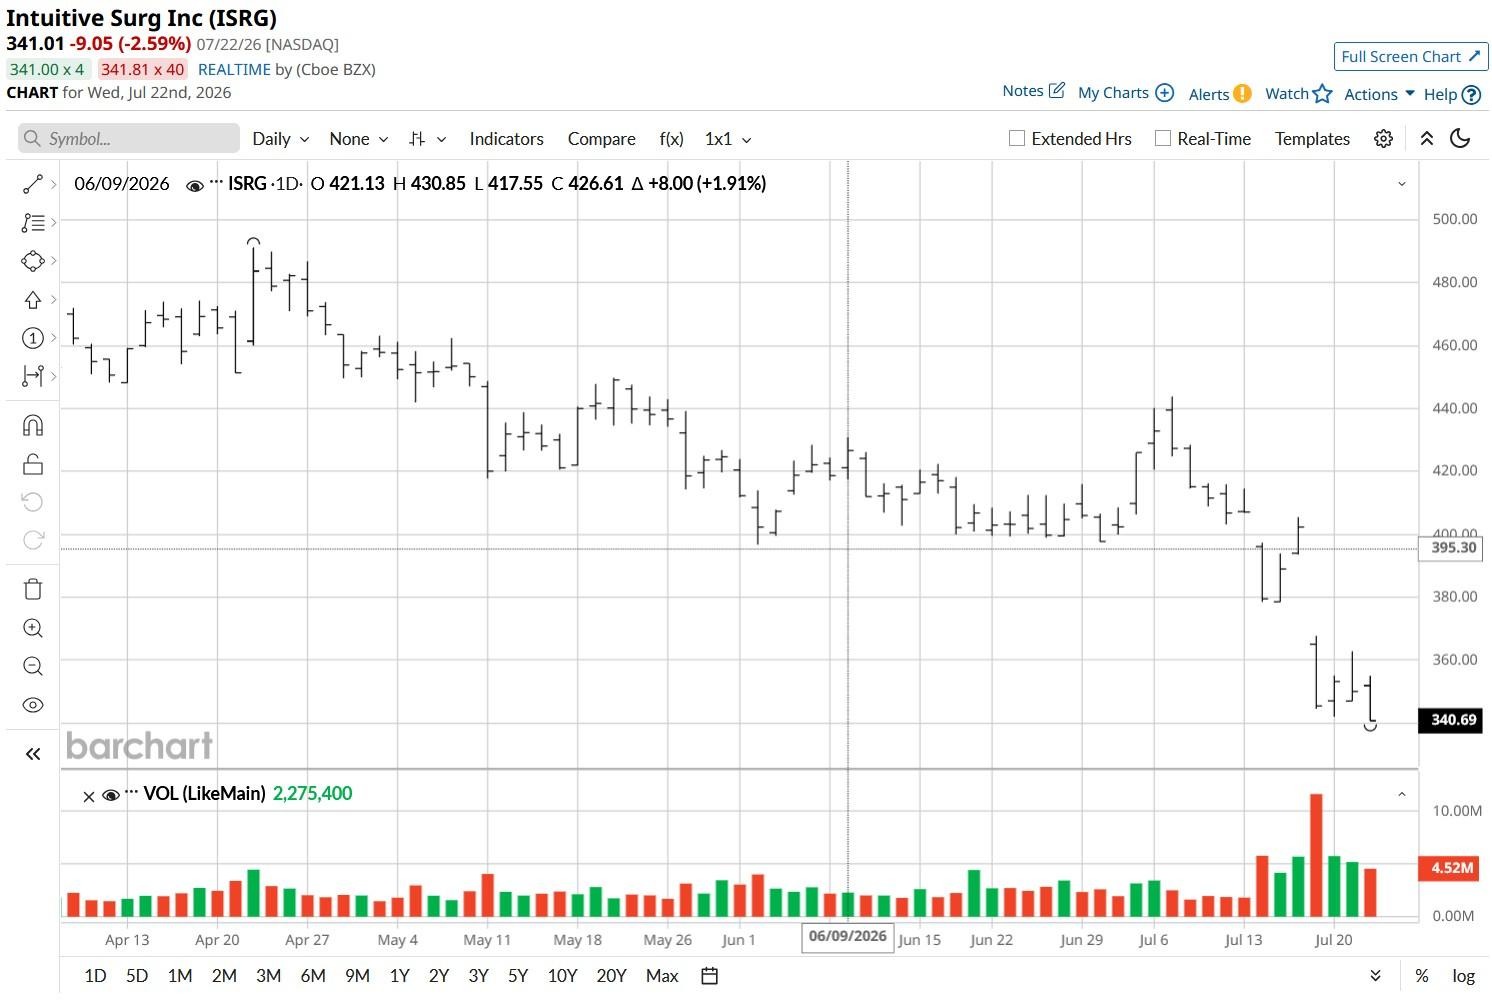Click the 340.69 last price label

(1453, 720)
